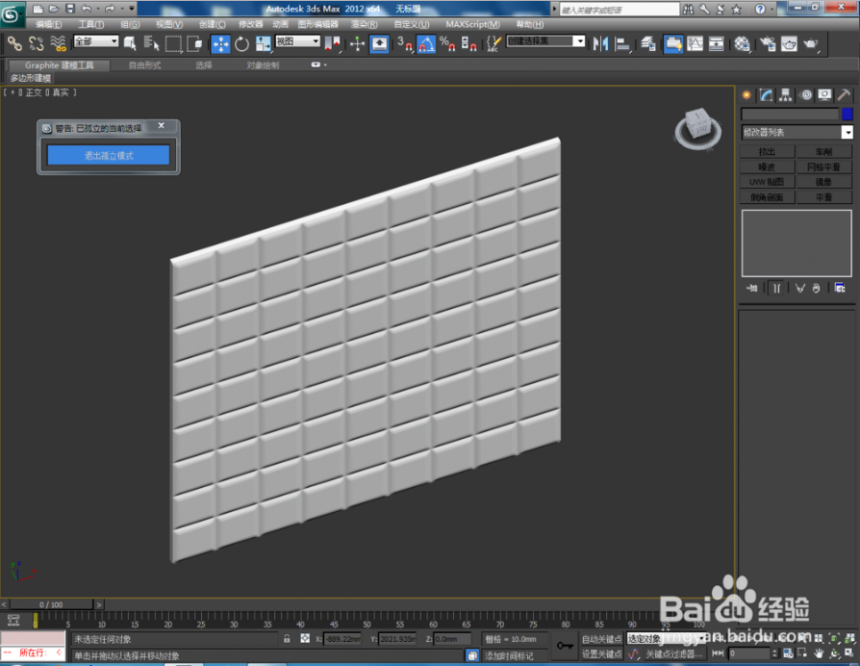This screenshot has width=860, height=666.
Task: Switch to the Hierarchy command panel tab
Action: (x=785, y=95)
